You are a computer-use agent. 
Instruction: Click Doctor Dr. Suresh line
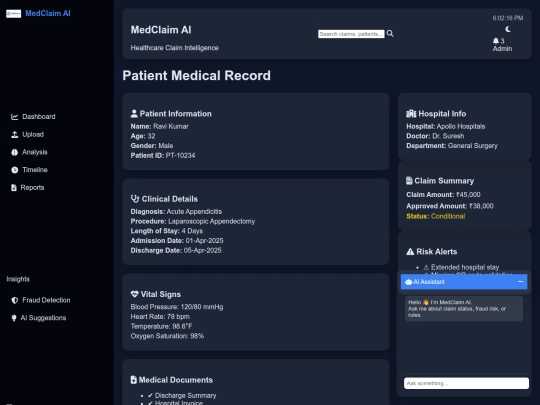[435, 136]
